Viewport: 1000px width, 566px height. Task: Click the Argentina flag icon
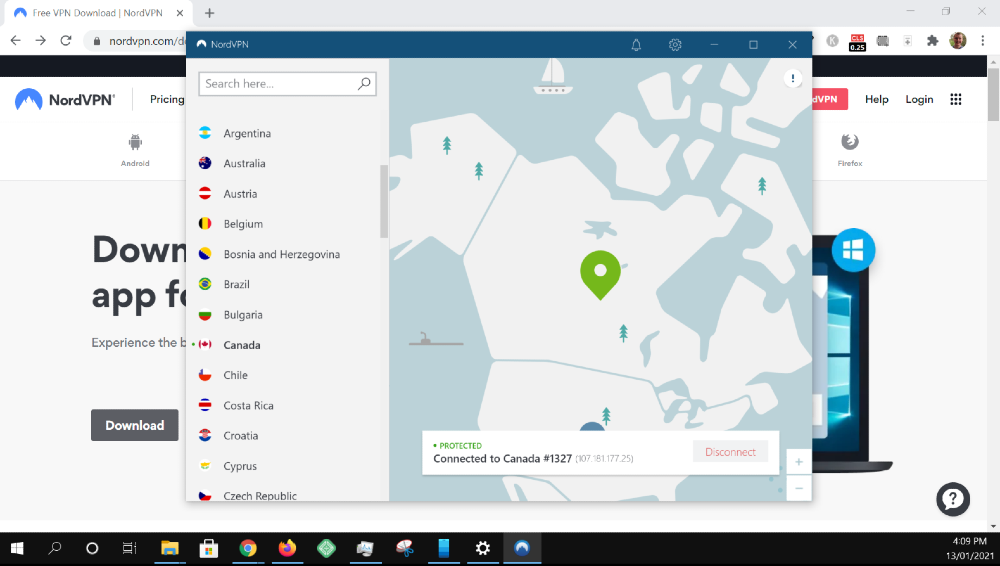(205, 133)
